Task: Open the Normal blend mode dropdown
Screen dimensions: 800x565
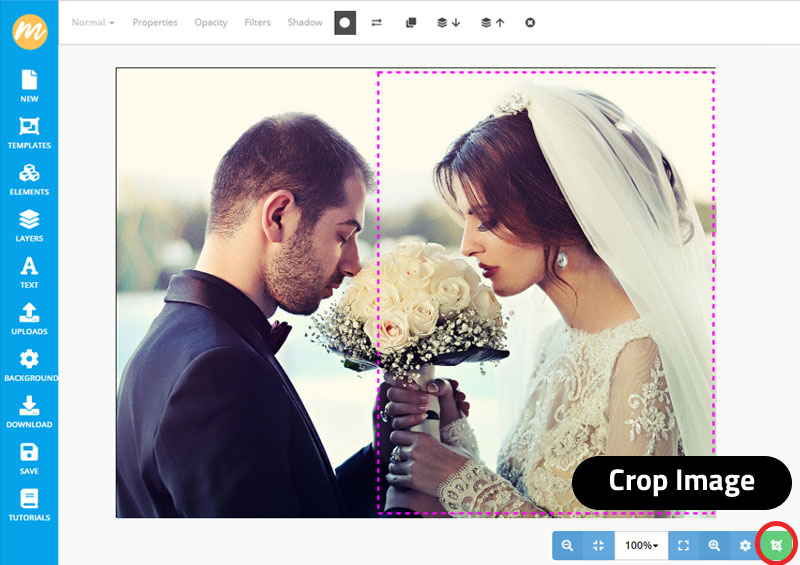Action: pyautogui.click(x=93, y=22)
